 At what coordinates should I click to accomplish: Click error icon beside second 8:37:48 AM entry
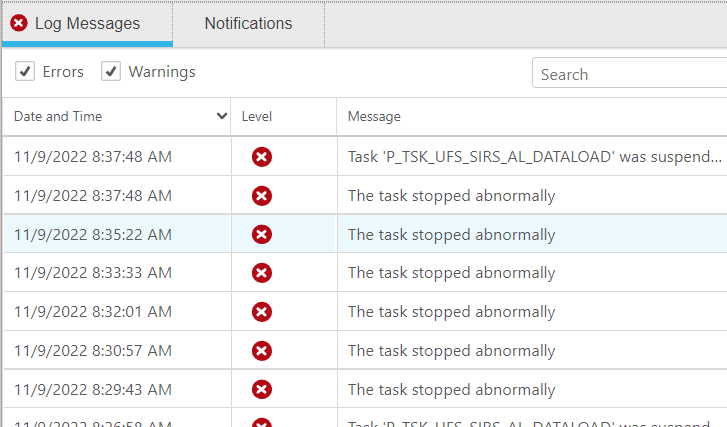click(261, 196)
